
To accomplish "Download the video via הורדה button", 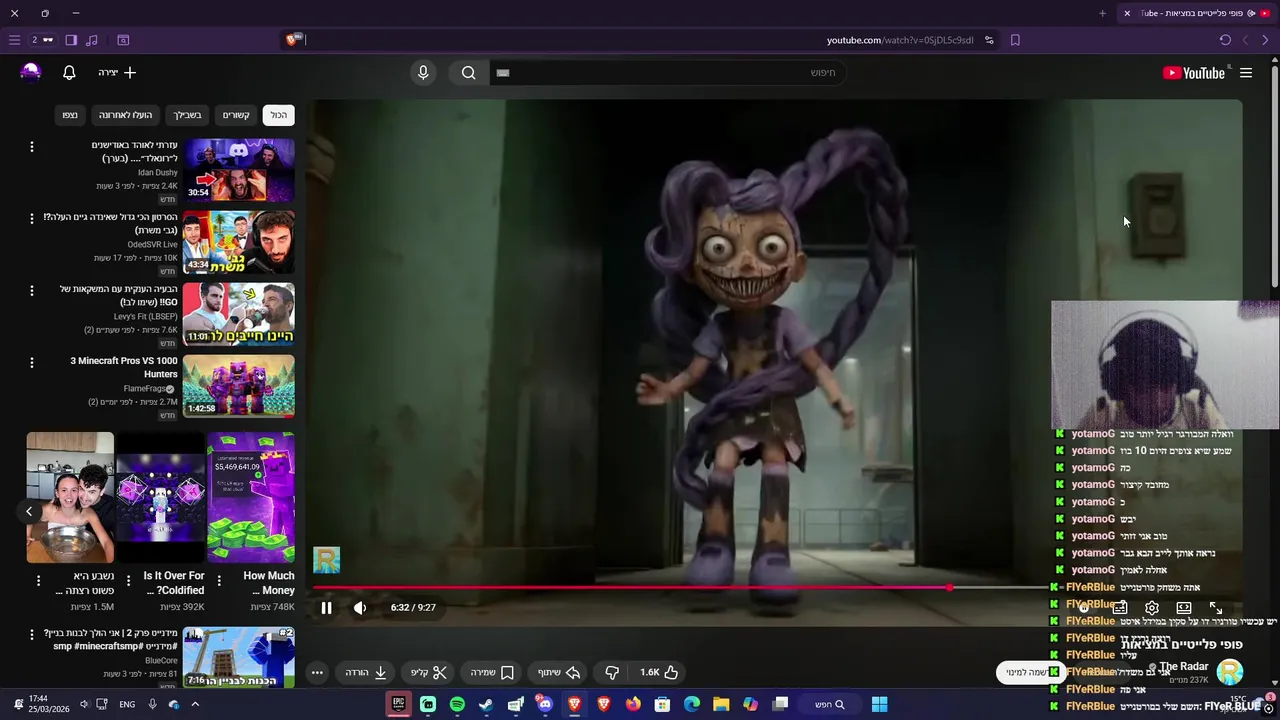I will coord(366,672).
